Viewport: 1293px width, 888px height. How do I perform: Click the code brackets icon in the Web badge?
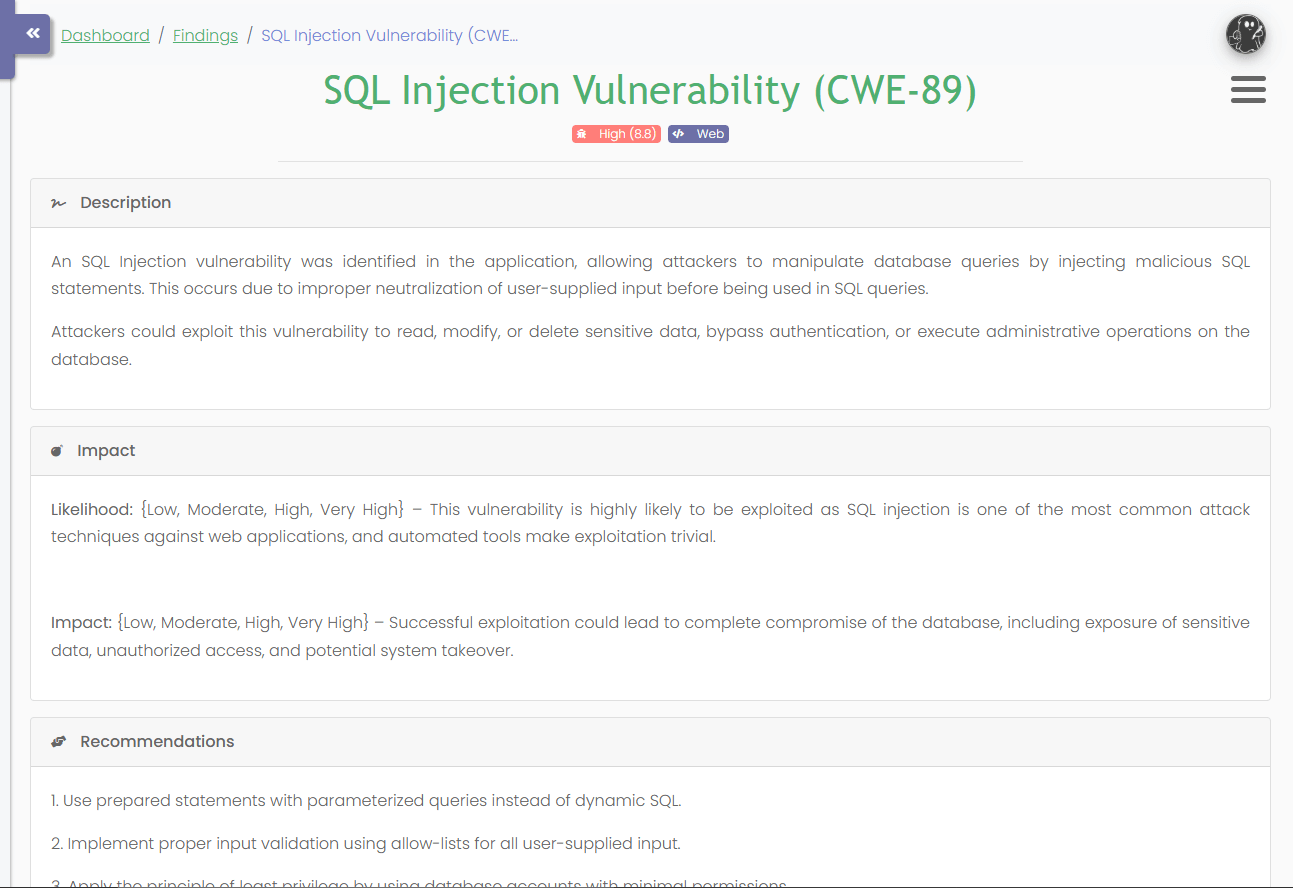click(679, 133)
